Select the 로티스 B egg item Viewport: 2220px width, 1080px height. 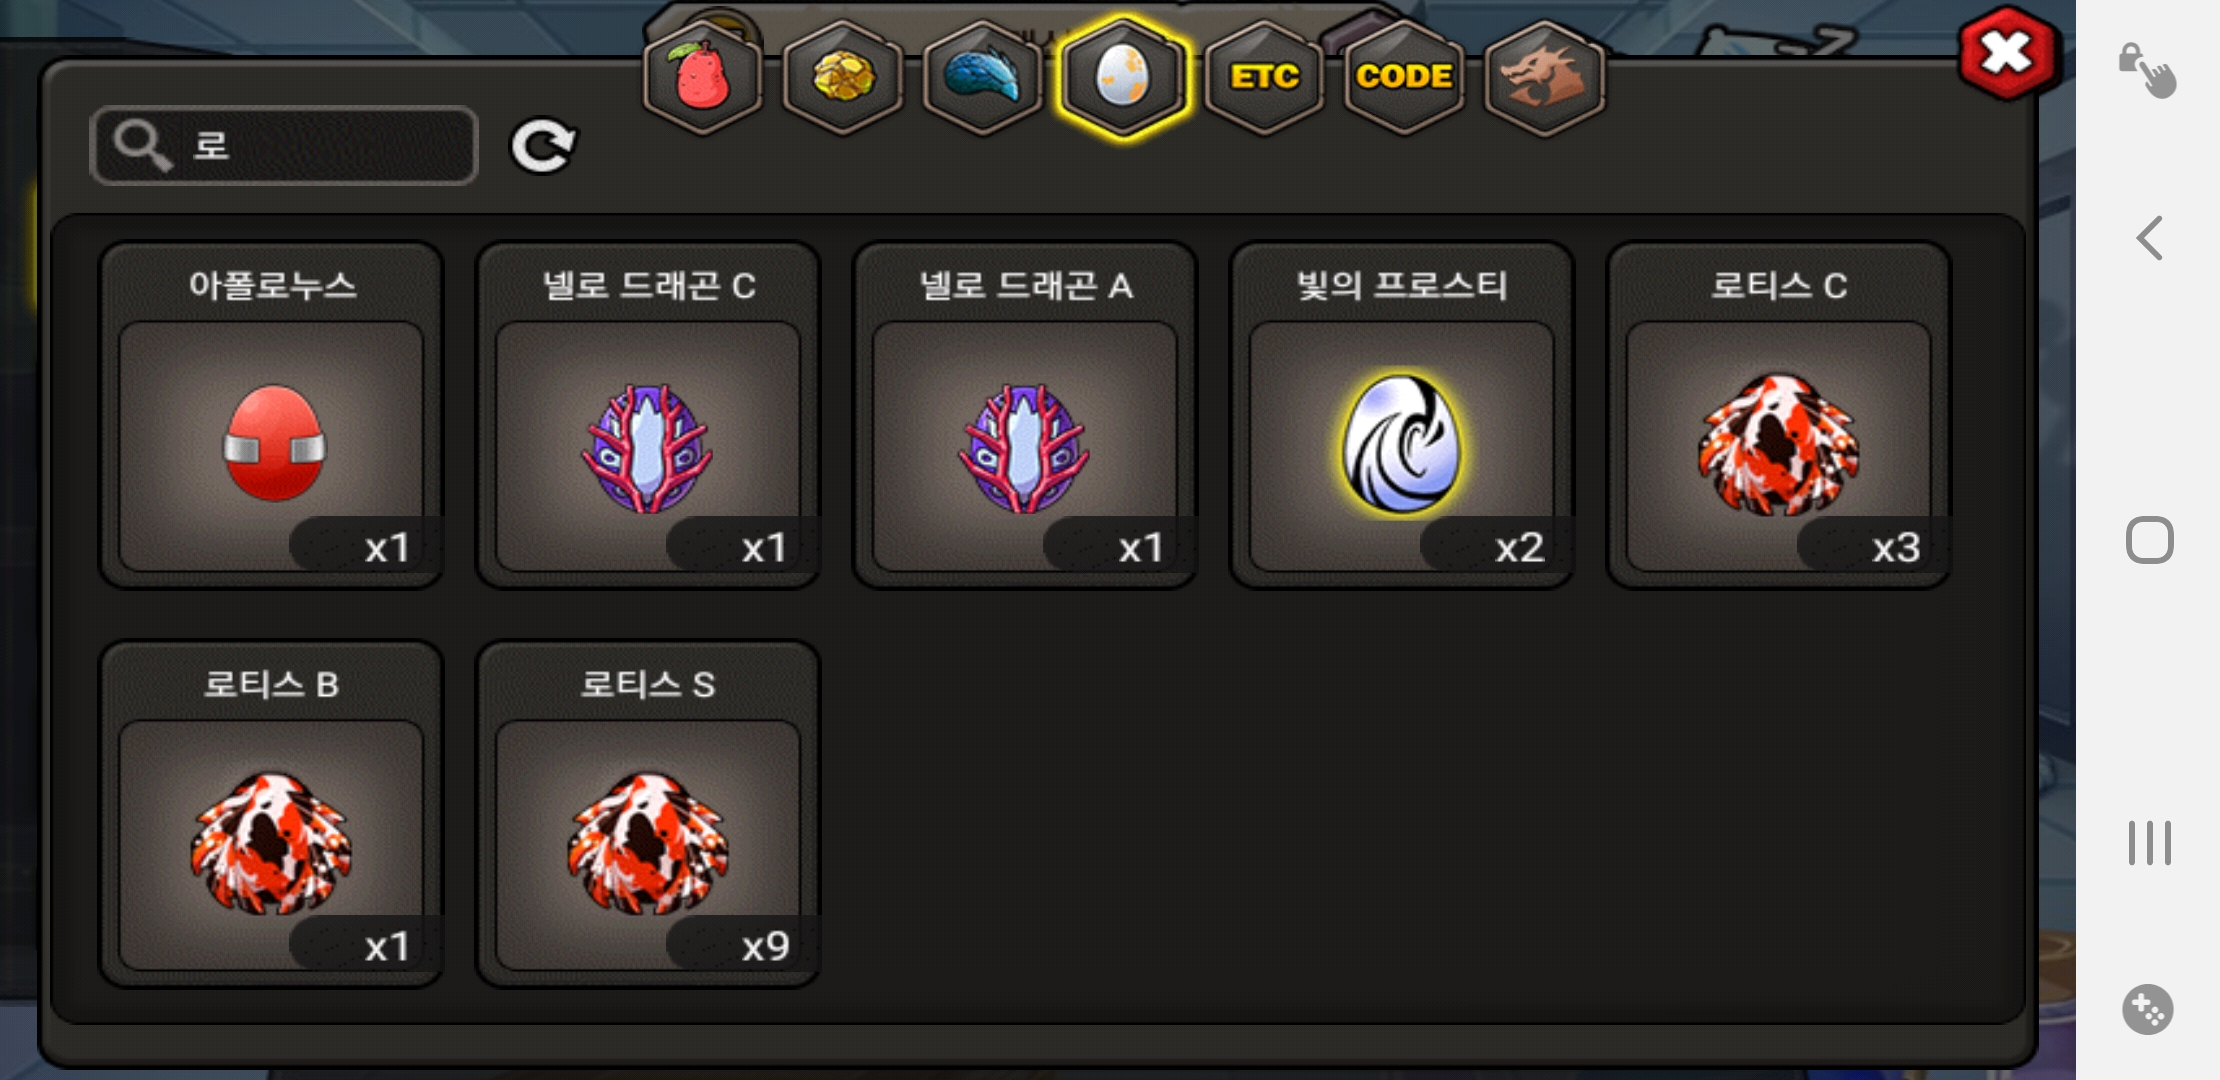[271, 814]
